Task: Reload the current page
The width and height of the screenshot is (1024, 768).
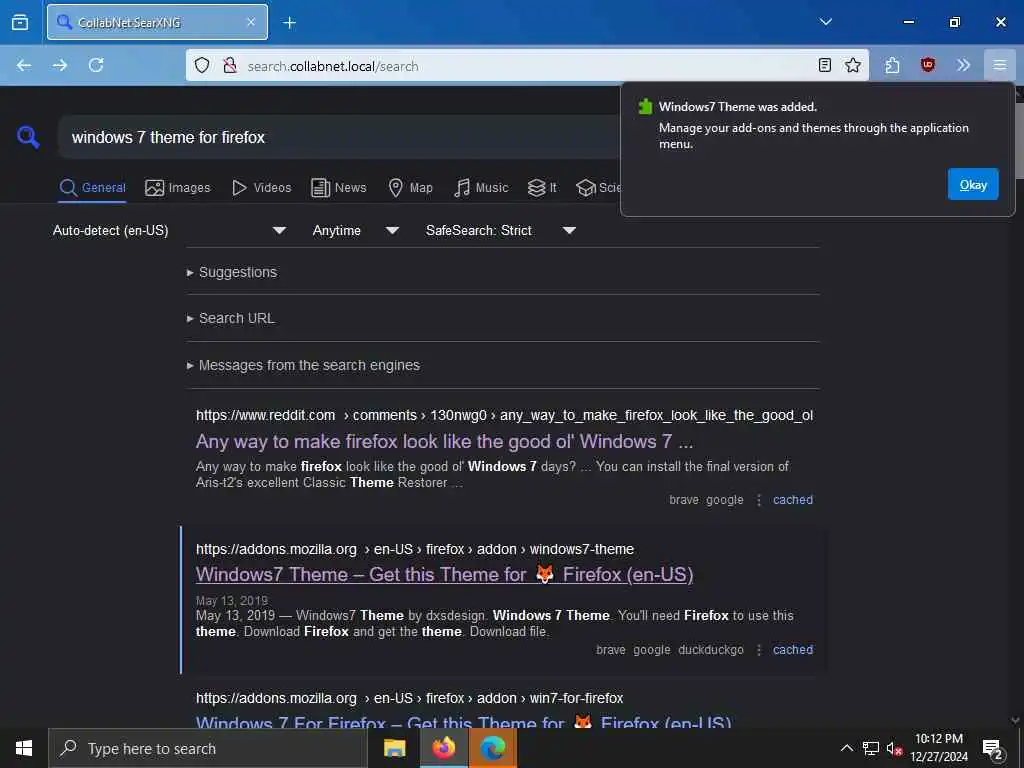Action: pos(96,65)
